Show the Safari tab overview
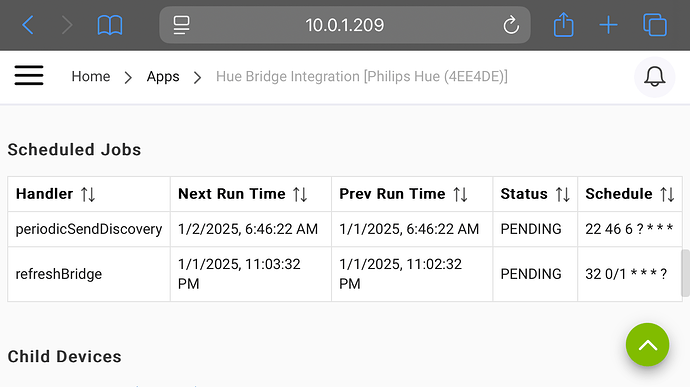The image size is (690, 387). (x=655, y=25)
